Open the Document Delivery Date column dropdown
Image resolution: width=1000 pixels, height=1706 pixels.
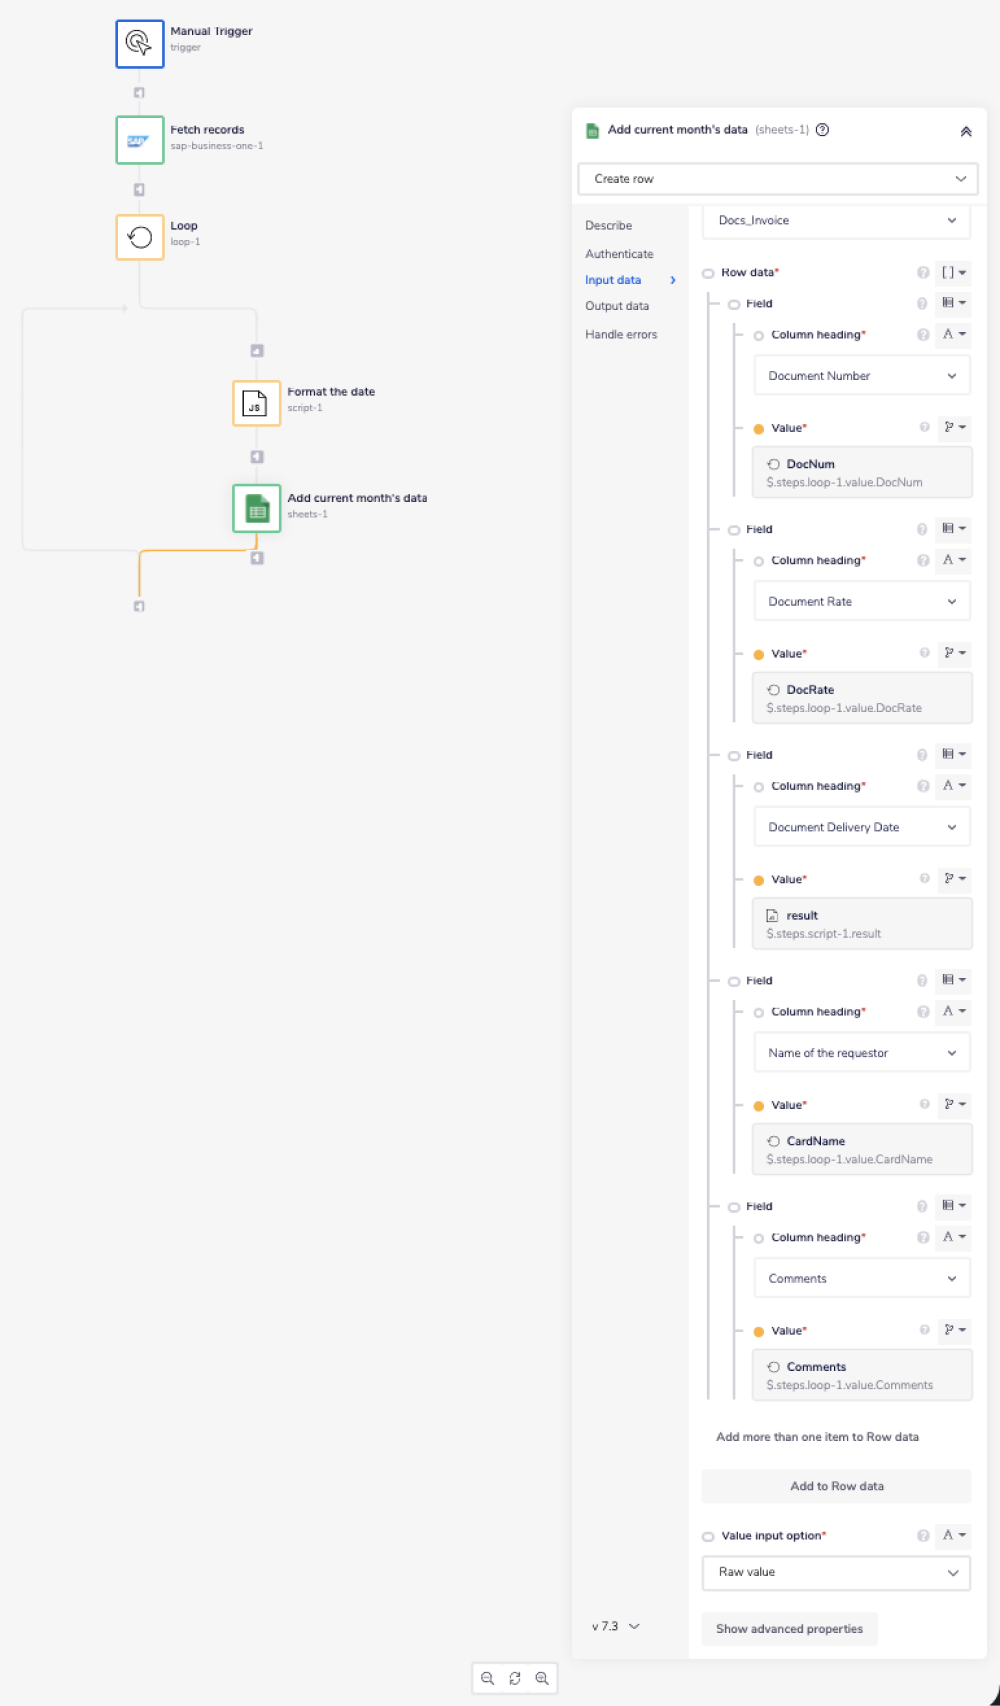coord(861,827)
